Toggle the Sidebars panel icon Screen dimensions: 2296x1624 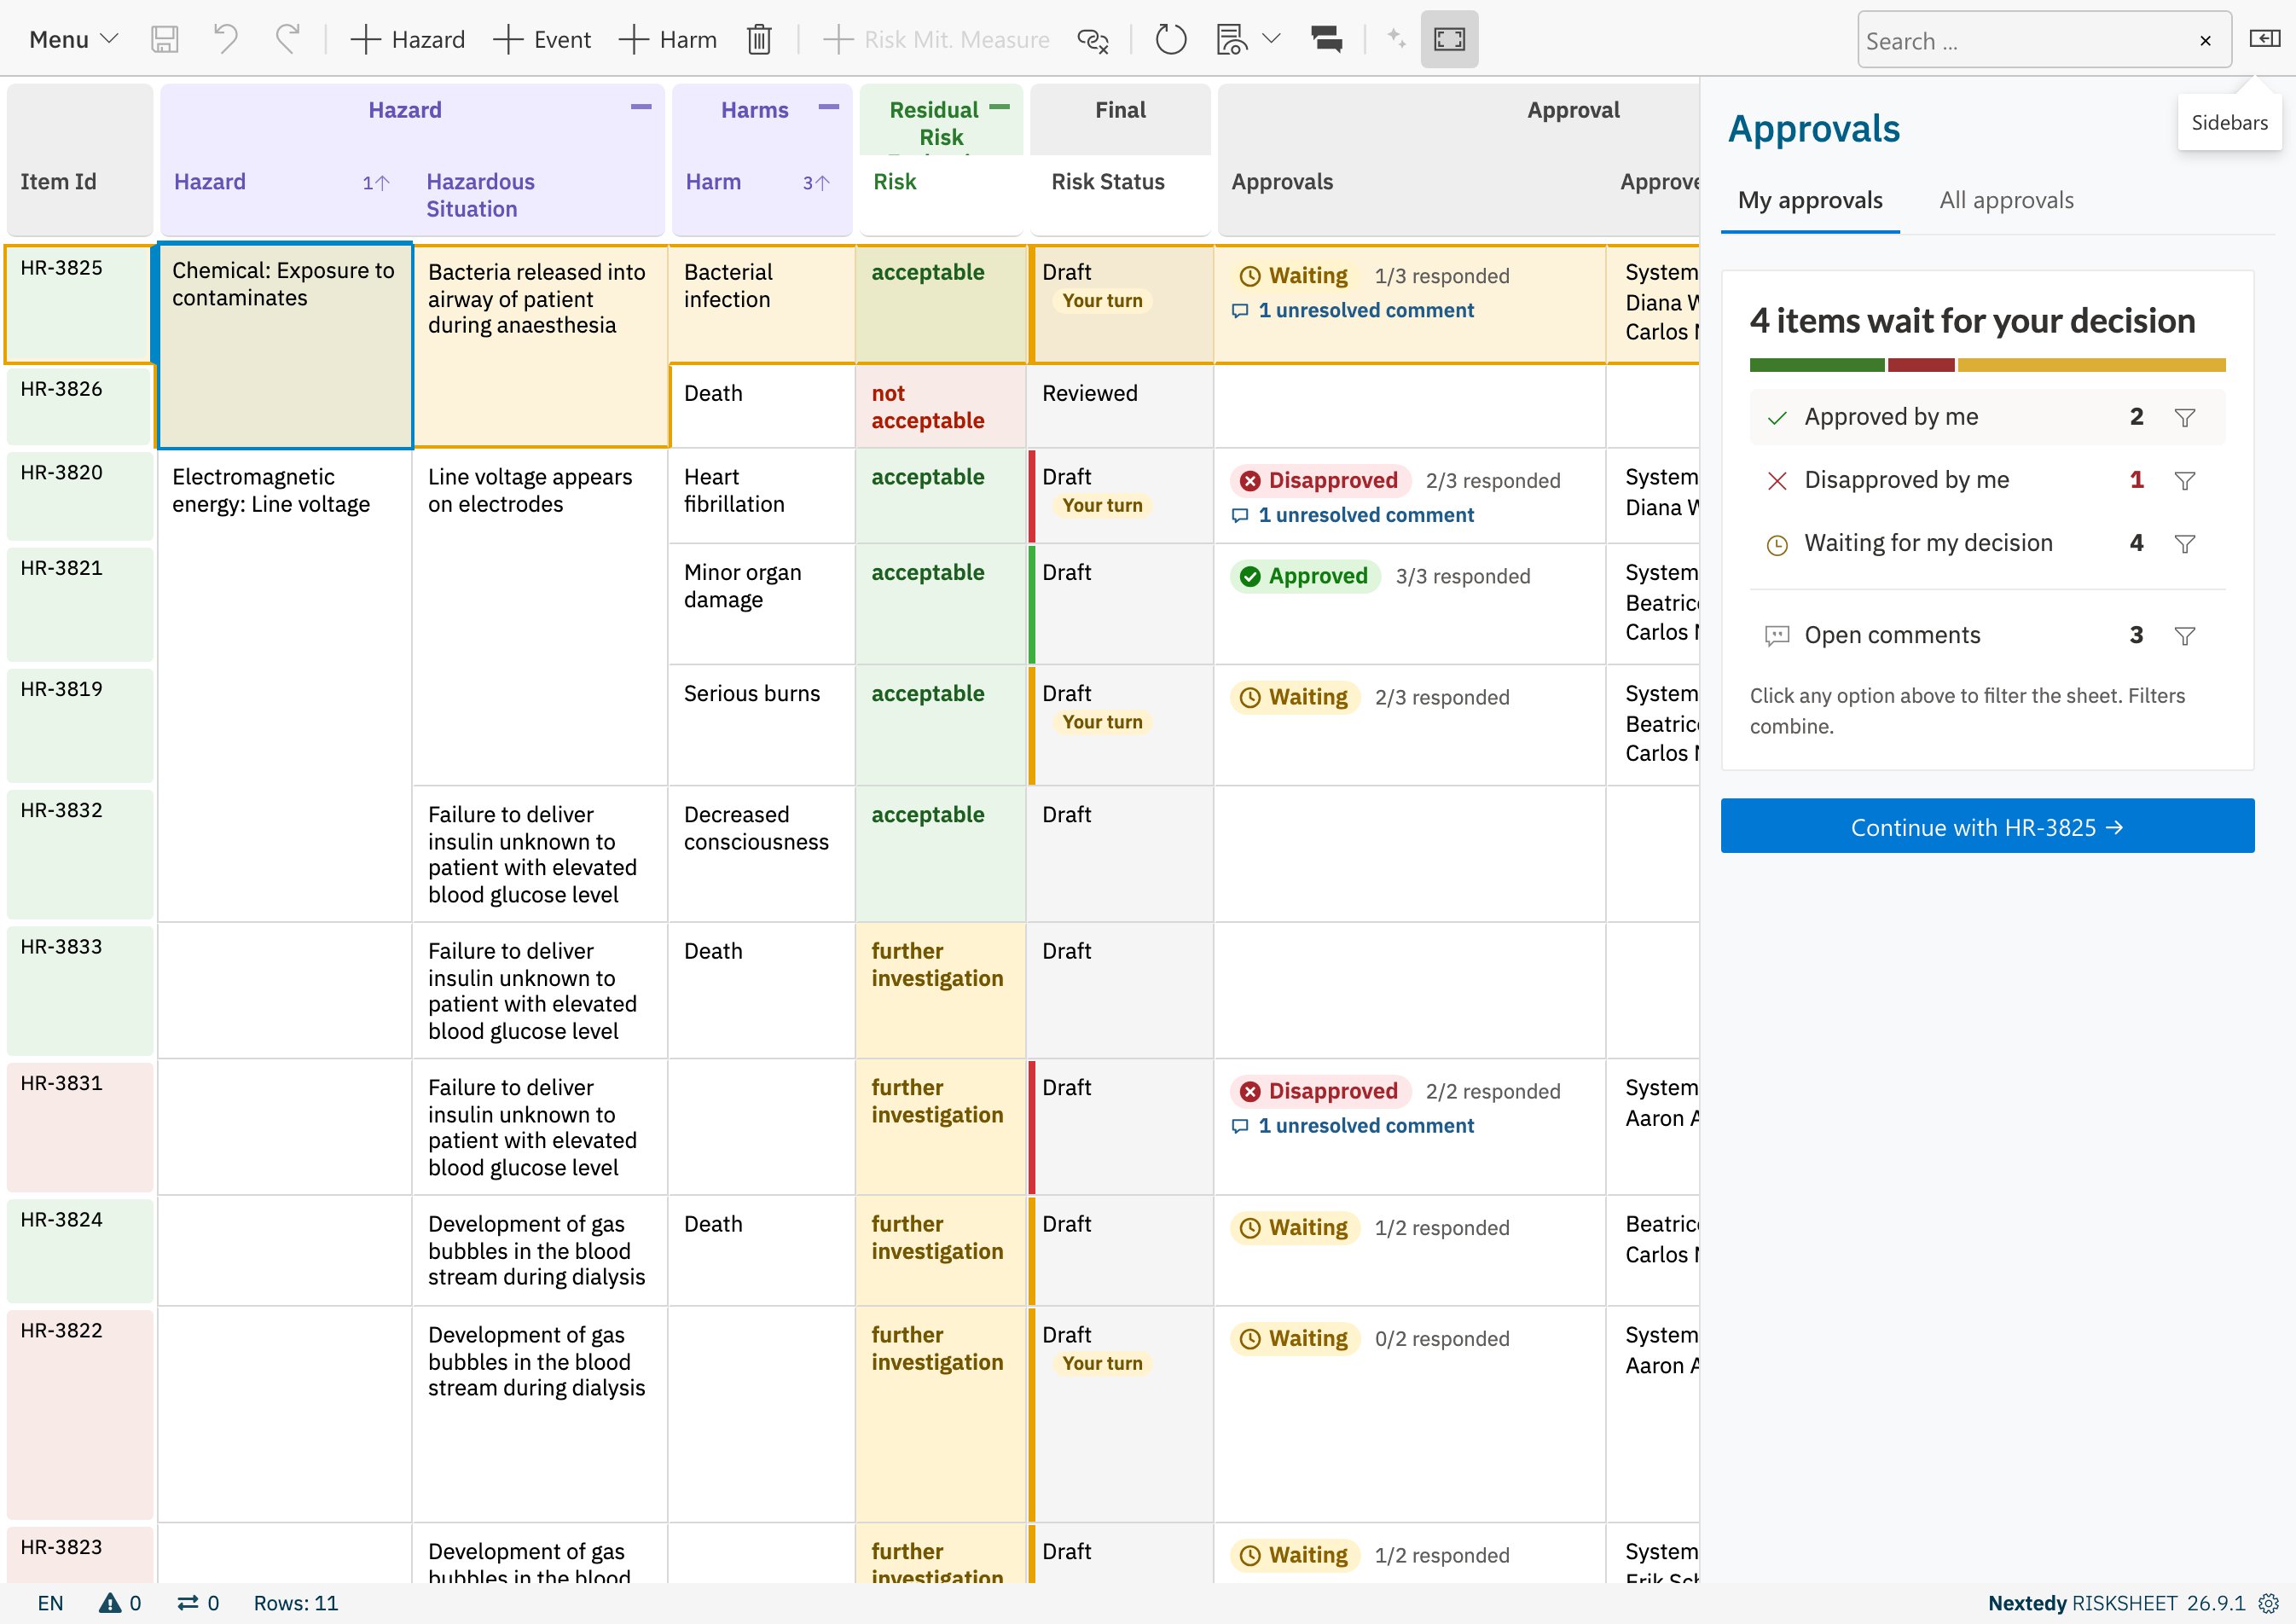[2264, 39]
